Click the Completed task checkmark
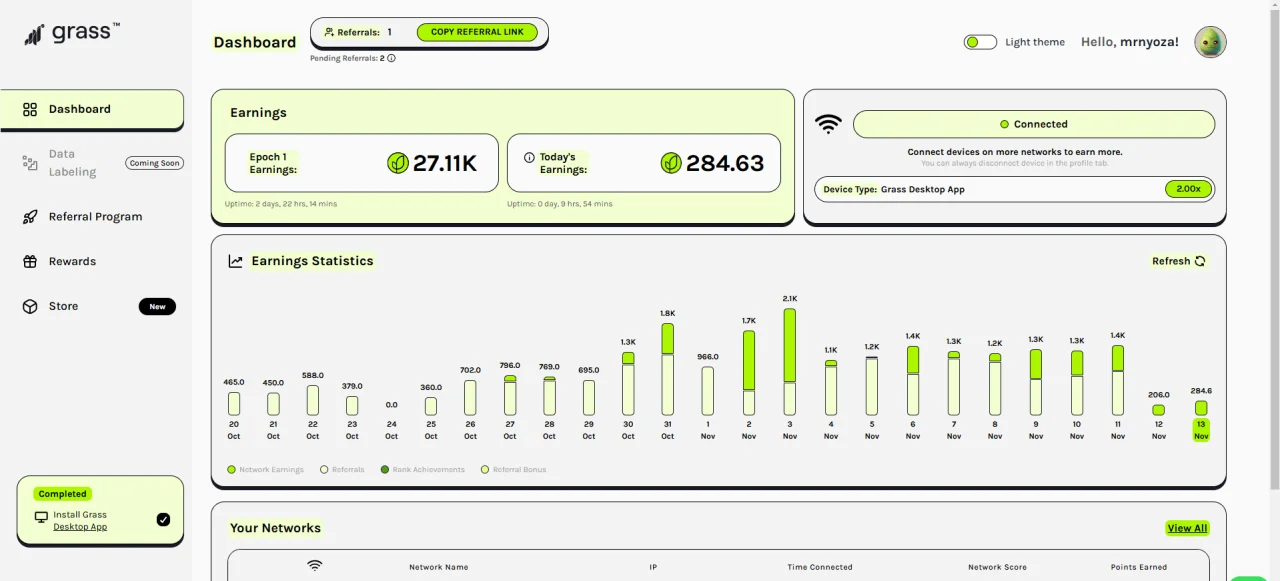Image resolution: width=1280 pixels, height=581 pixels. 164,519
